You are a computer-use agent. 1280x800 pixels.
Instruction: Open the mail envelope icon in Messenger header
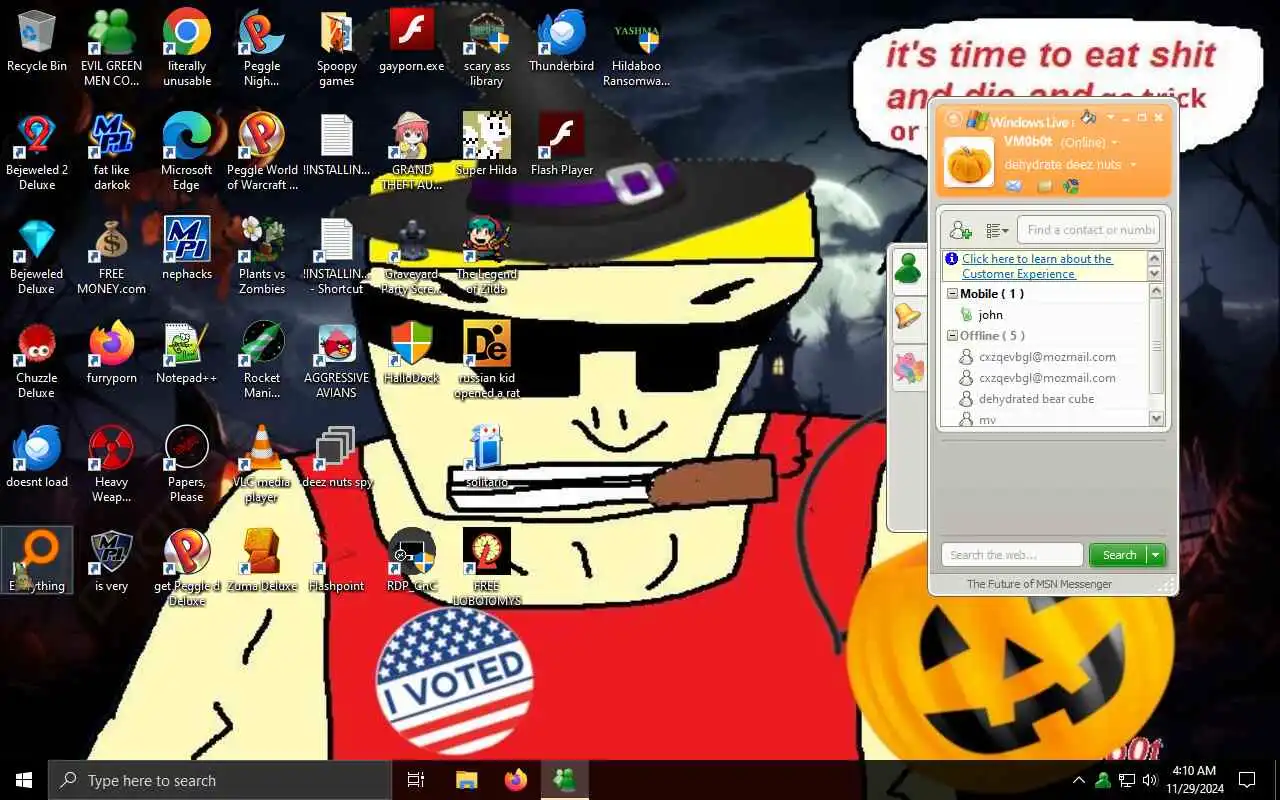1014,186
